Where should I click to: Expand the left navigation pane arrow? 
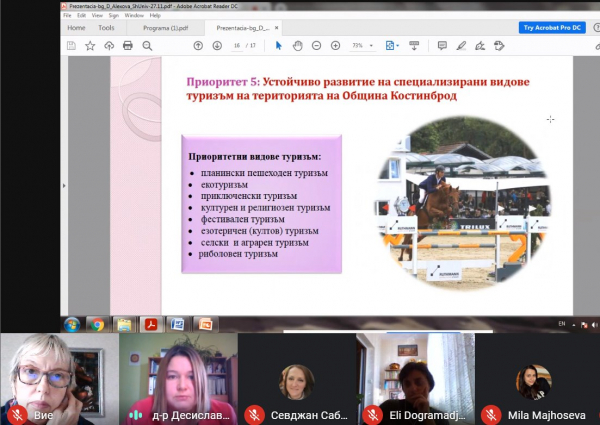pos(65,185)
